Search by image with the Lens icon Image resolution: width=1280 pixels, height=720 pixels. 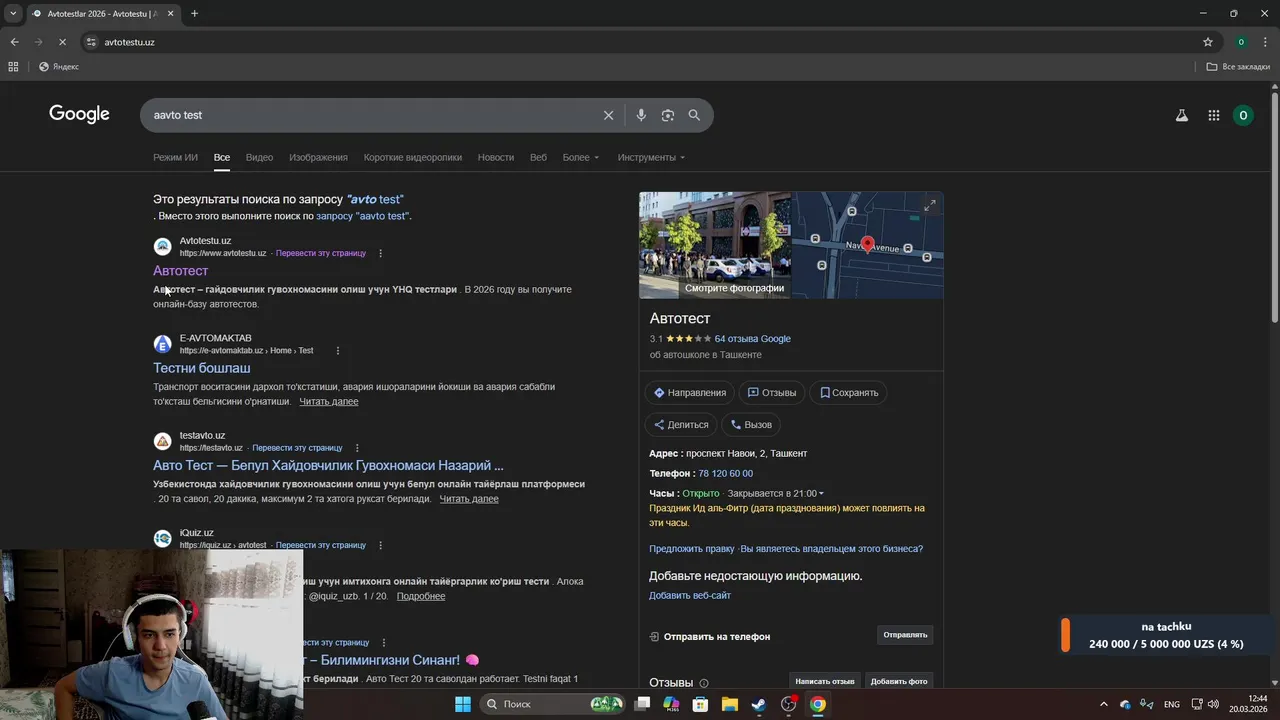click(668, 115)
